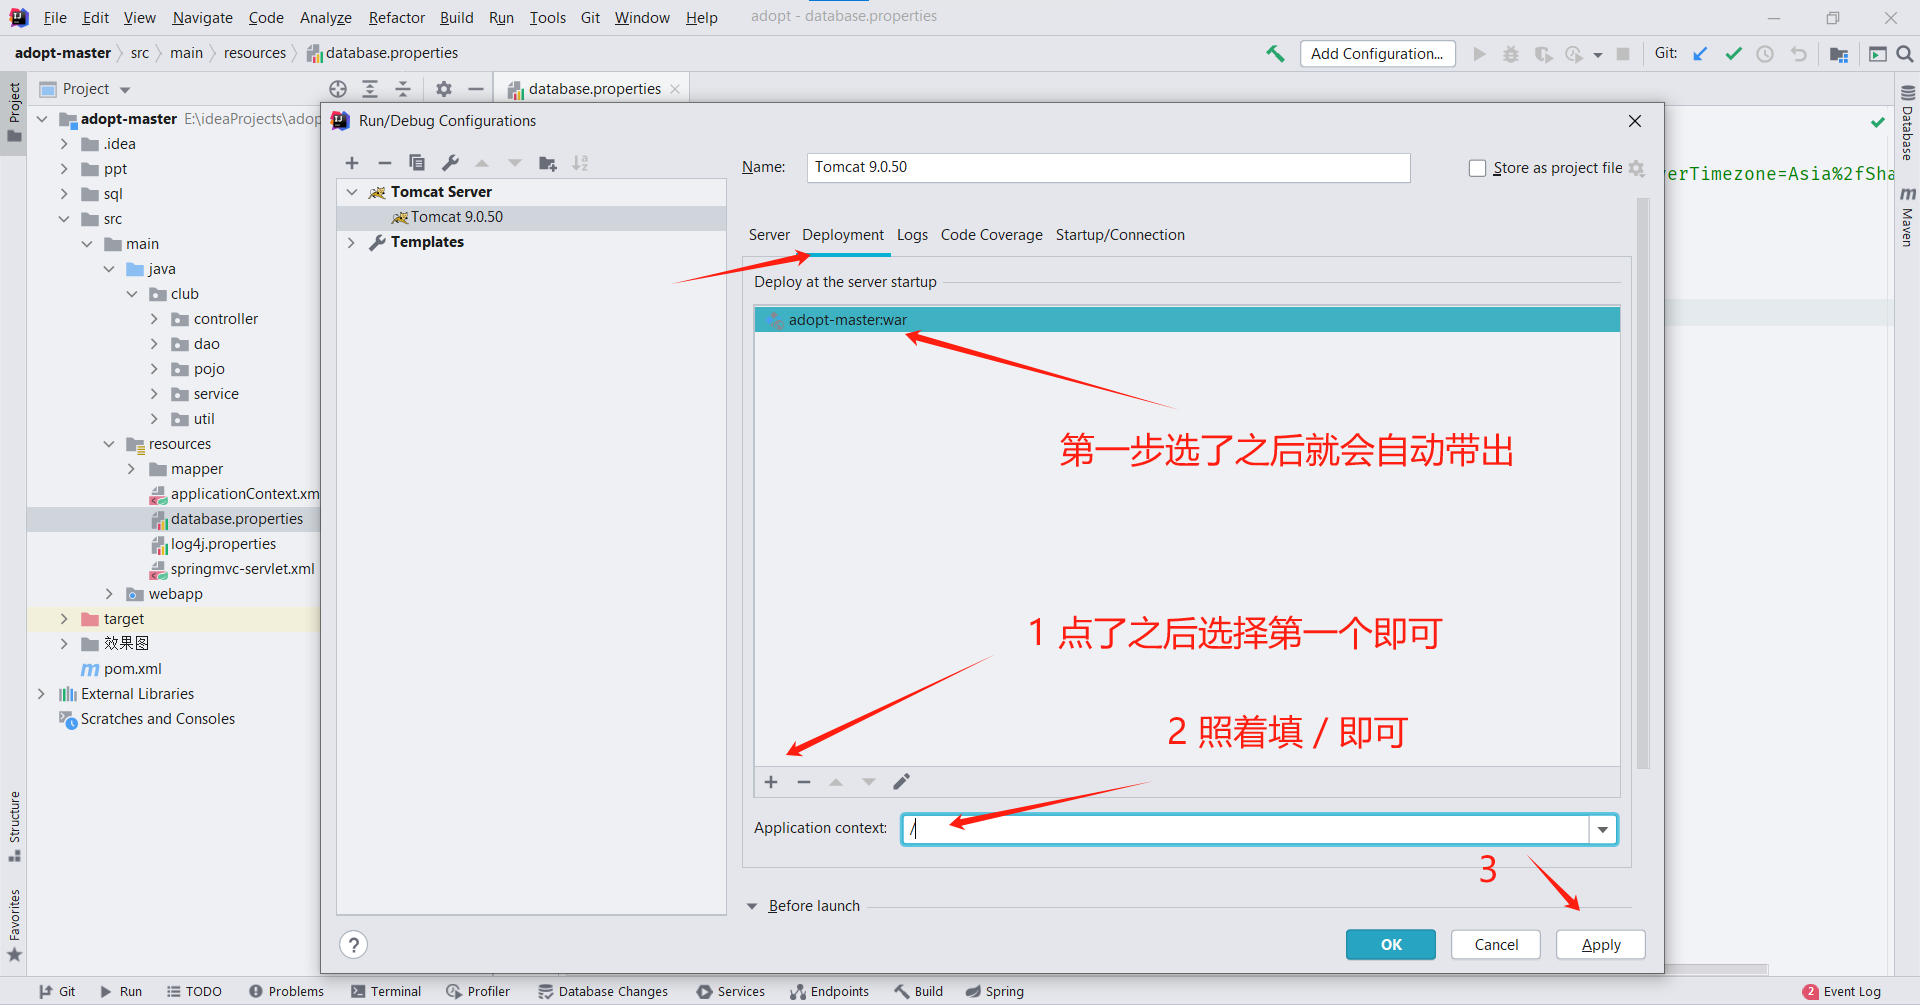Open the Terminal tool window
The image size is (1920, 1005).
tap(386, 992)
